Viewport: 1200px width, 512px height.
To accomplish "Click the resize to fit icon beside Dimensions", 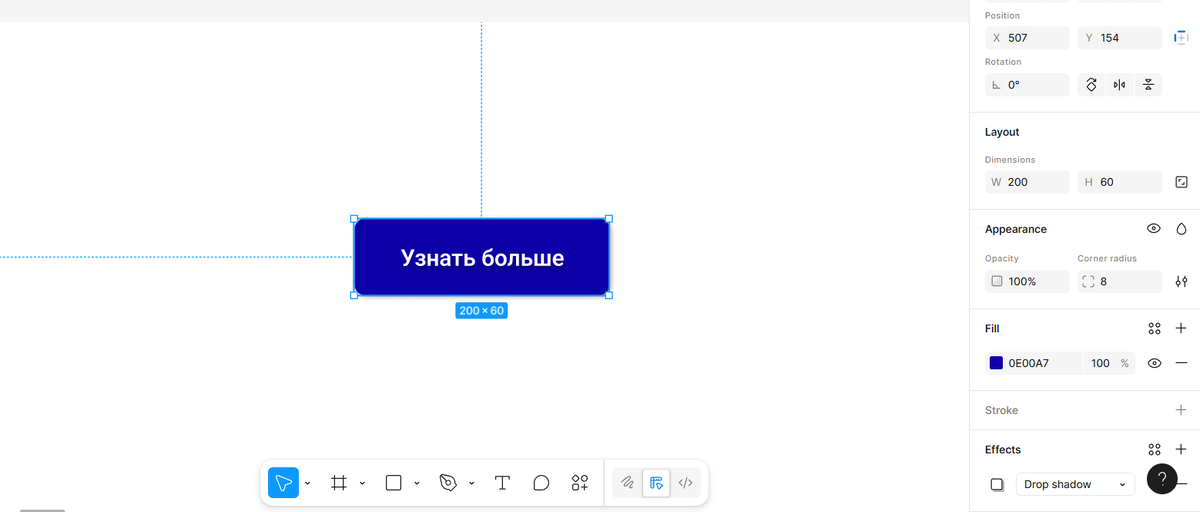I will [x=1181, y=182].
